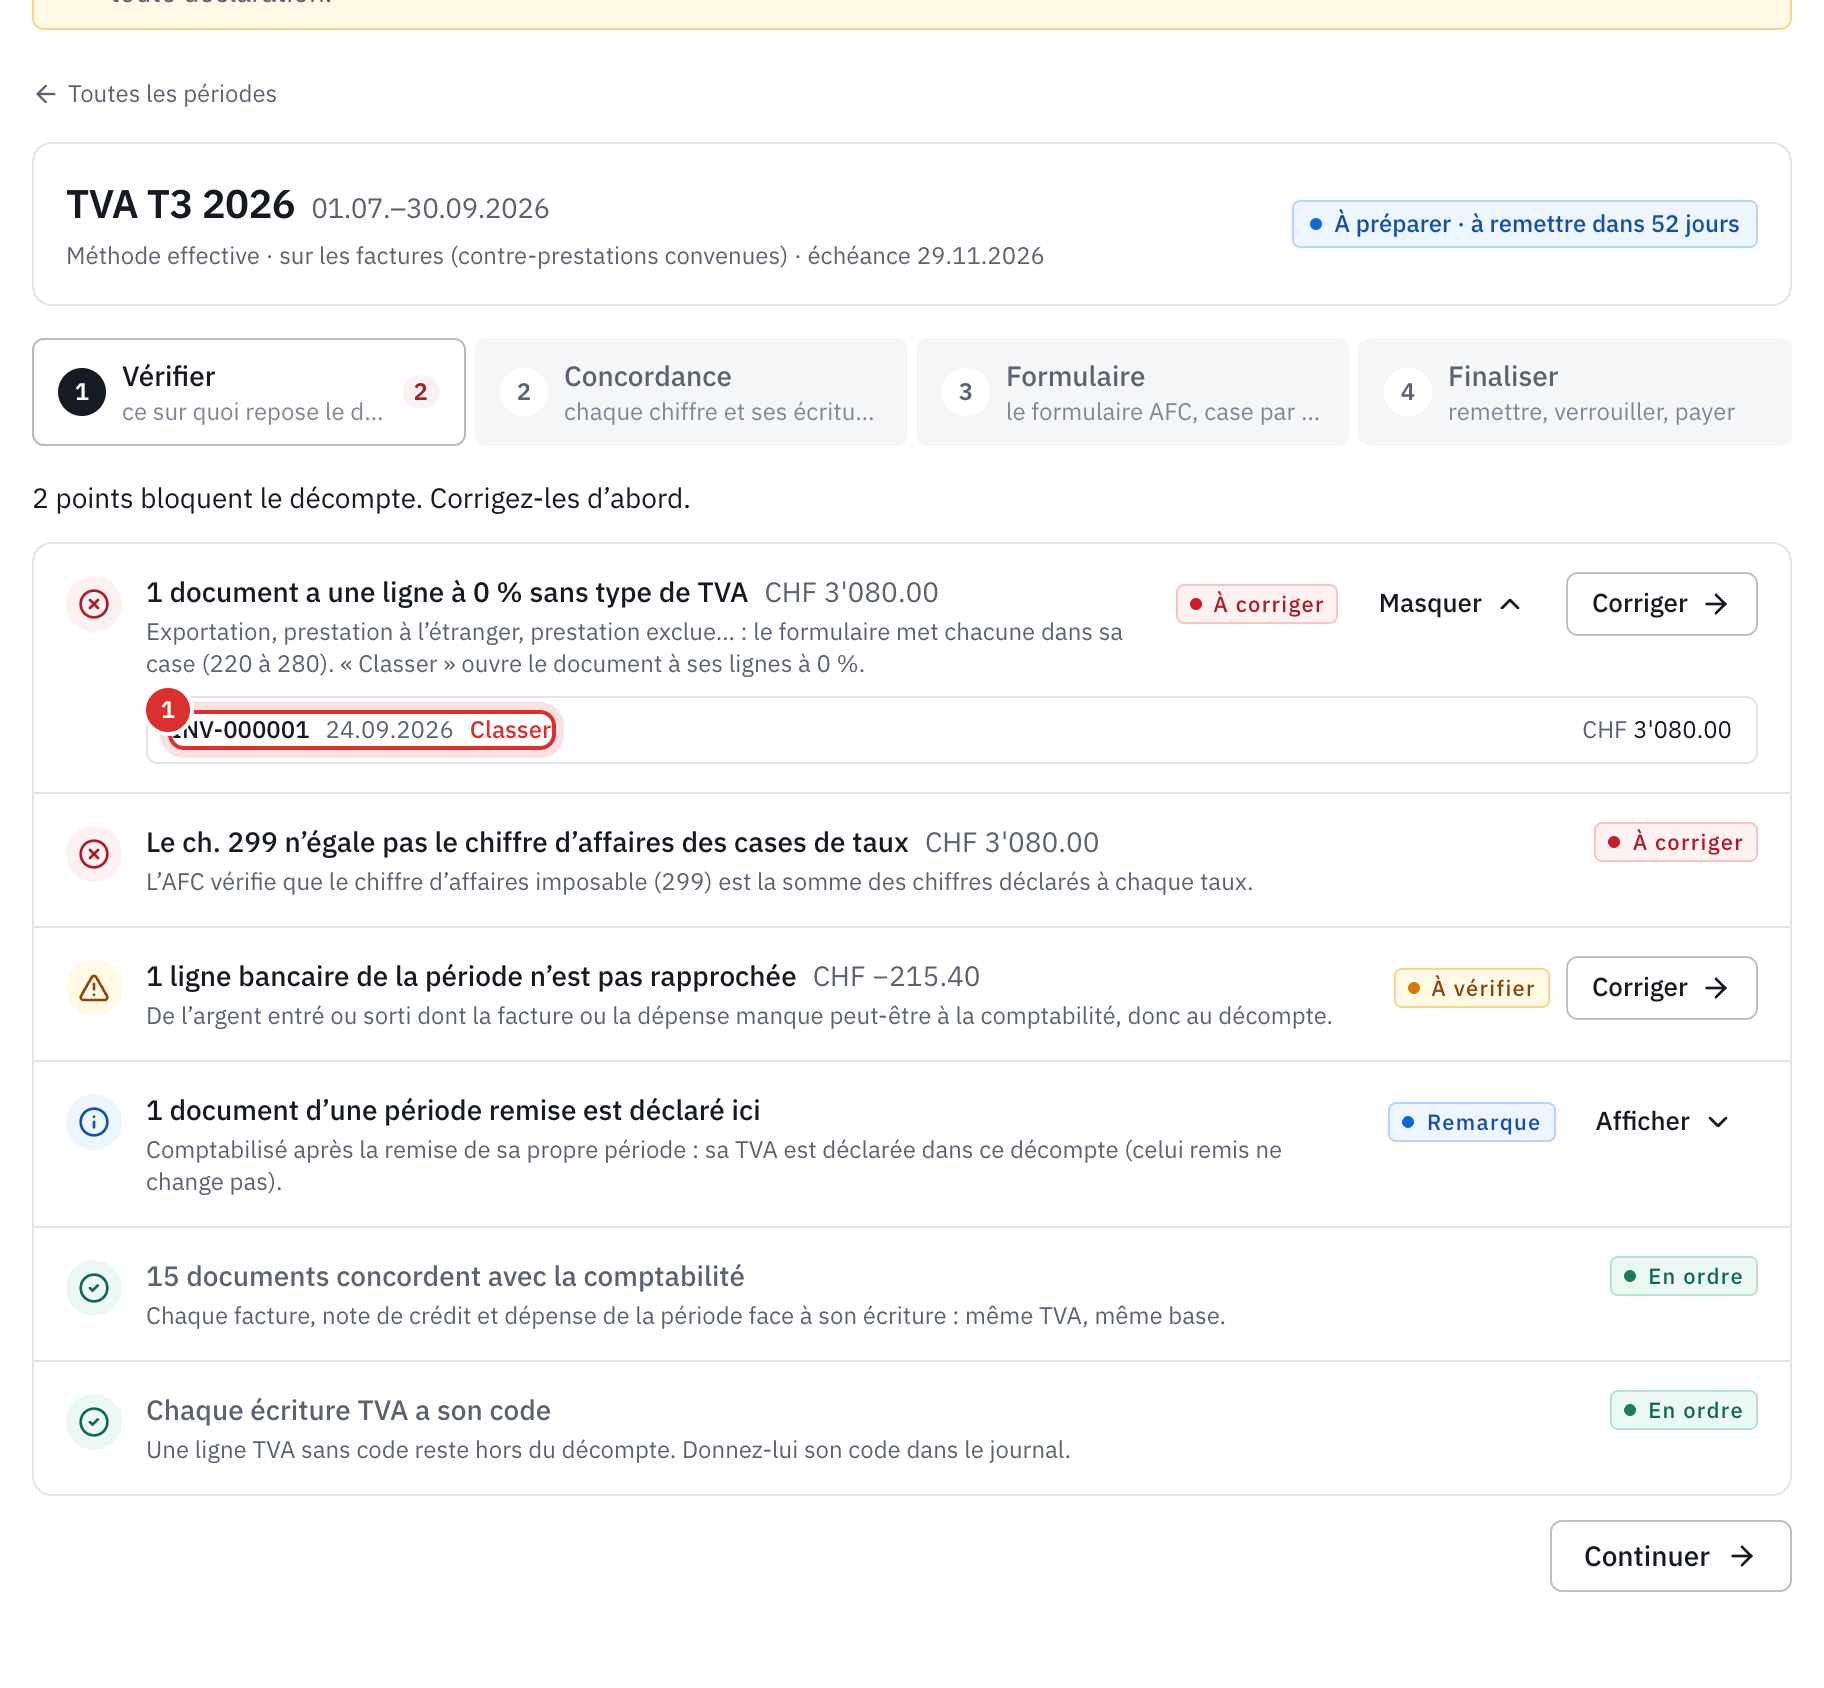1824x1688 pixels.
Task: Click the À vérifier badge
Action: 1472,988
